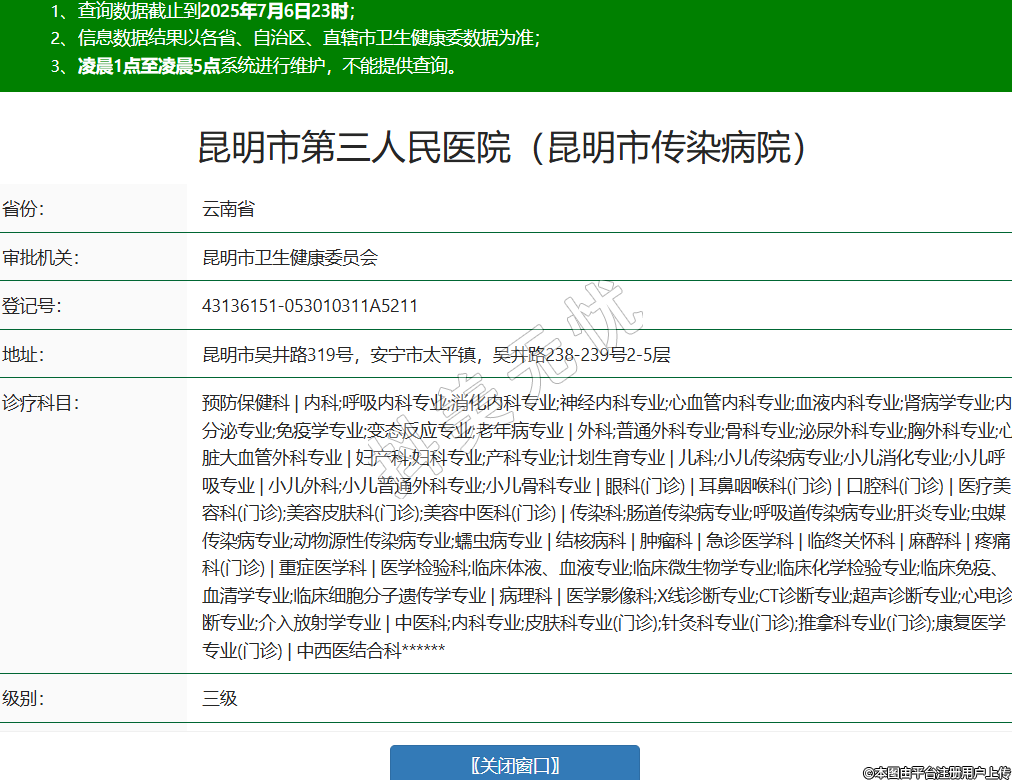Select the 级别 field label
Image resolution: width=1012 pixels, height=780 pixels.
pos(23,698)
